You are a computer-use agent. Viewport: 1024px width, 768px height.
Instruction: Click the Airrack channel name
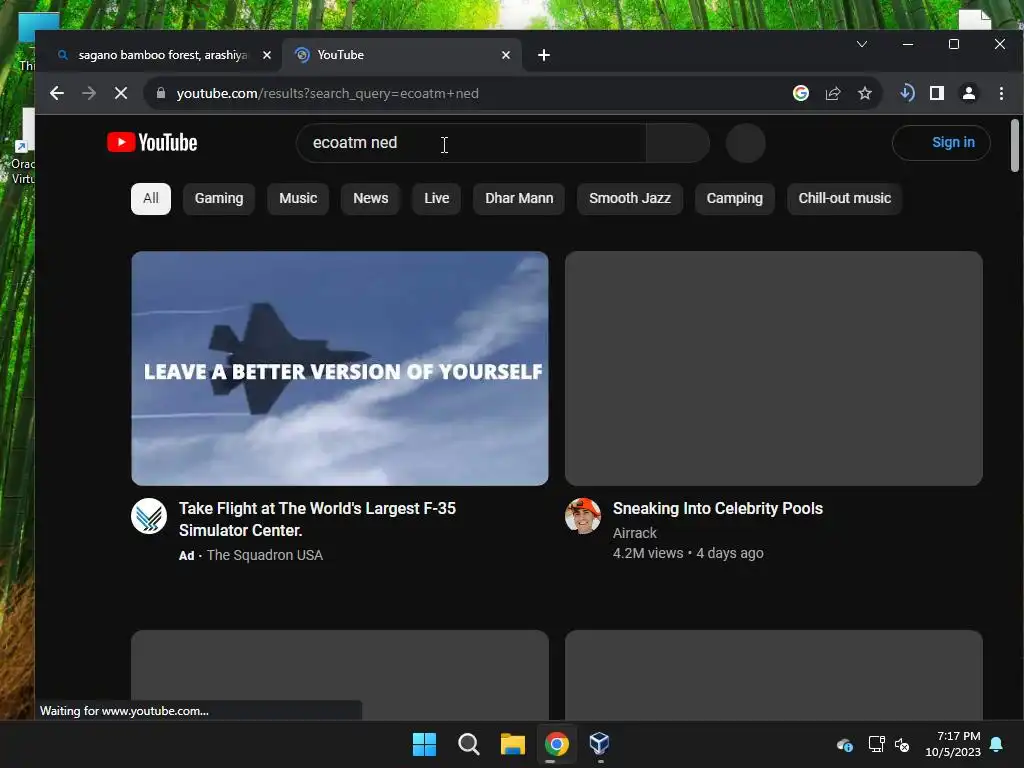click(x=635, y=533)
